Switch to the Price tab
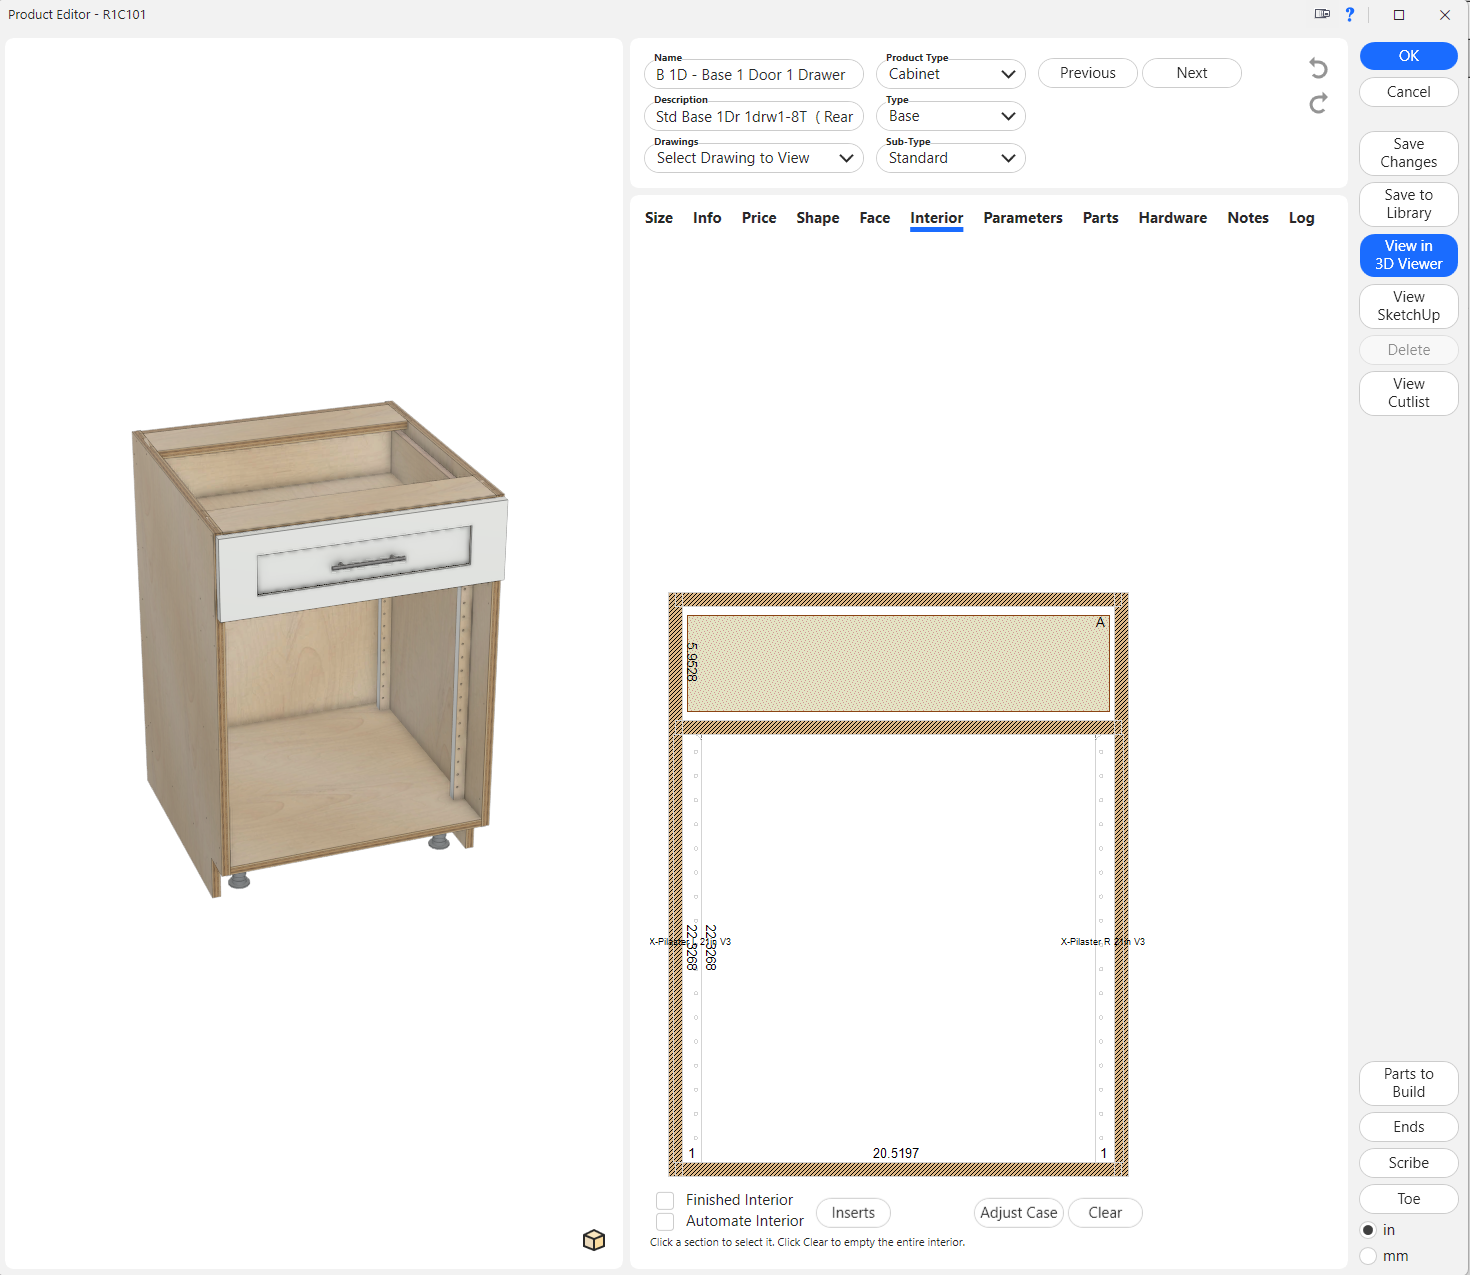This screenshot has height=1275, width=1470. (759, 218)
